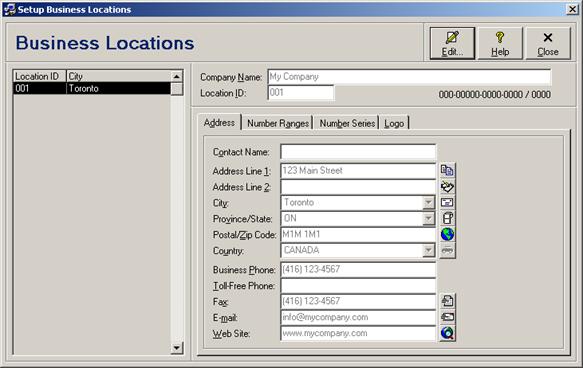
Task: Click the label printer icon beside Province/State
Action: tap(447, 218)
